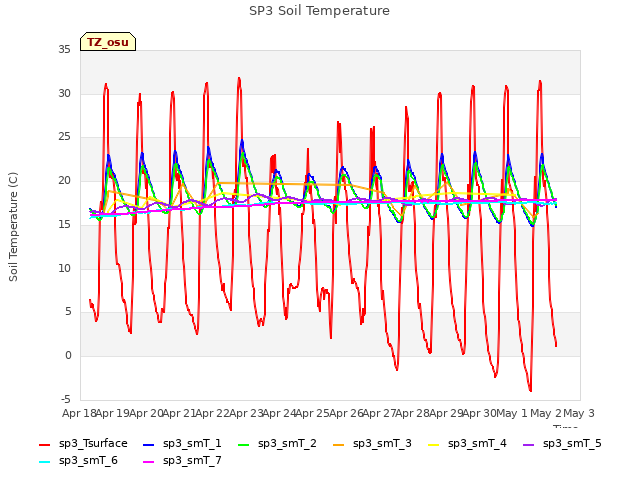The height and width of the screenshot is (480, 640).
Task: Toggle sp3_smT_5 legend entry
Action: click(x=562, y=444)
